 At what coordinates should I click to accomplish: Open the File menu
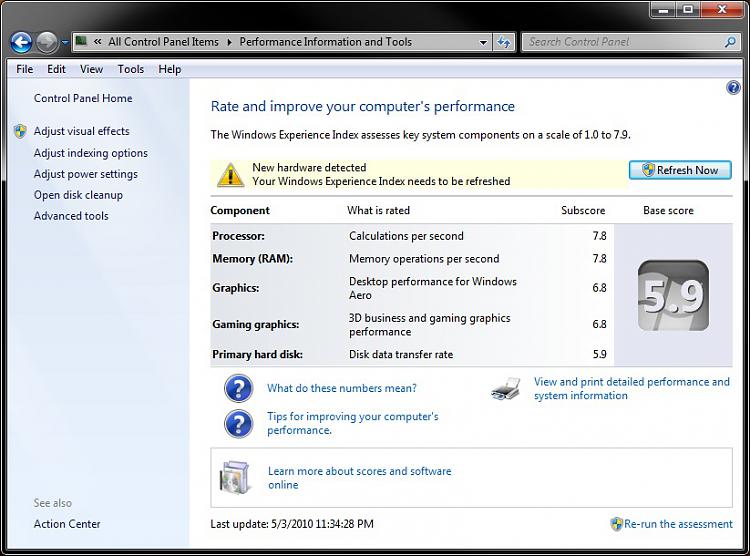pyautogui.click(x=24, y=69)
